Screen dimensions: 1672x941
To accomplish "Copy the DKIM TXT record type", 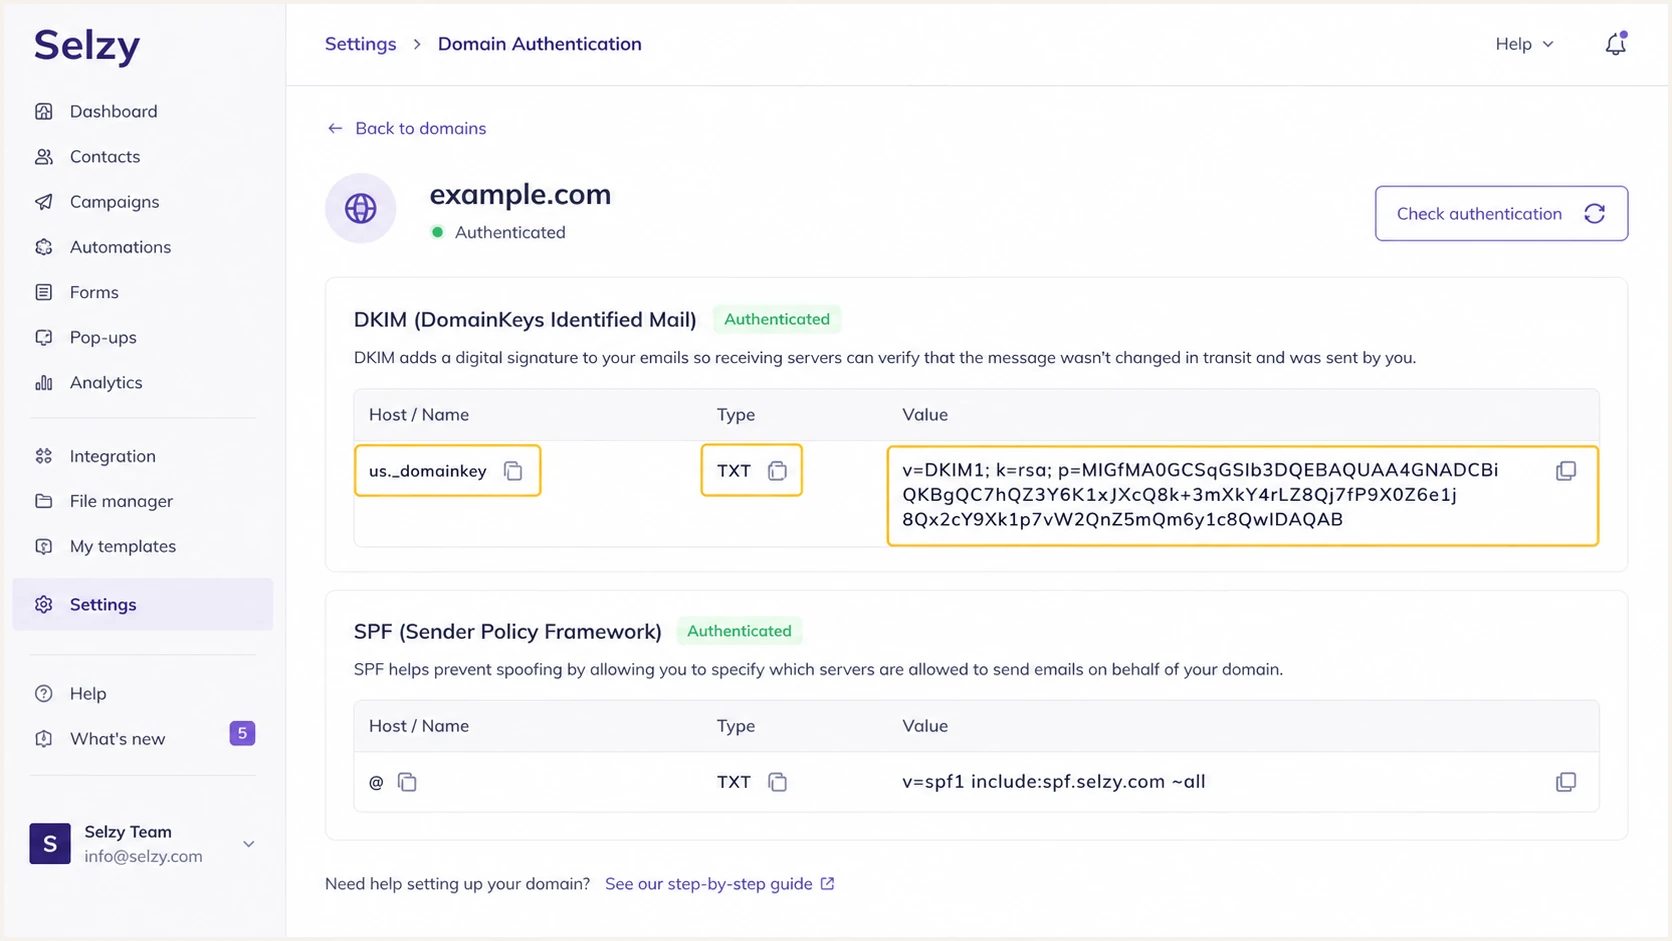I will point(777,471).
